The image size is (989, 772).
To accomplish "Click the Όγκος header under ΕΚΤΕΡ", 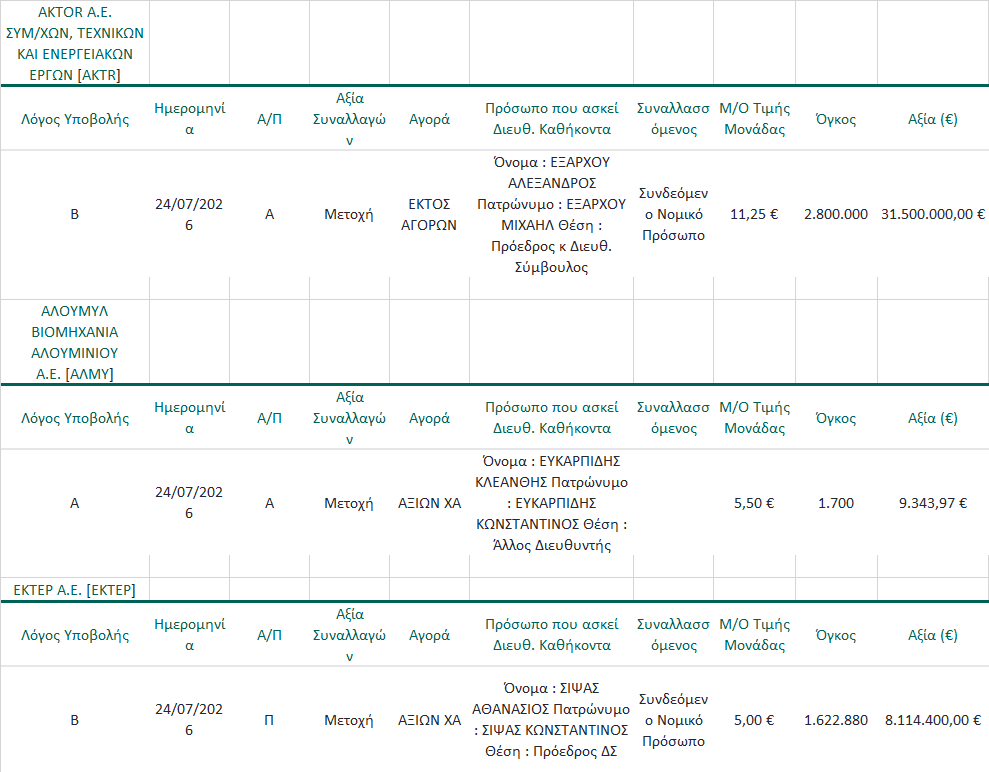I will coord(836,635).
